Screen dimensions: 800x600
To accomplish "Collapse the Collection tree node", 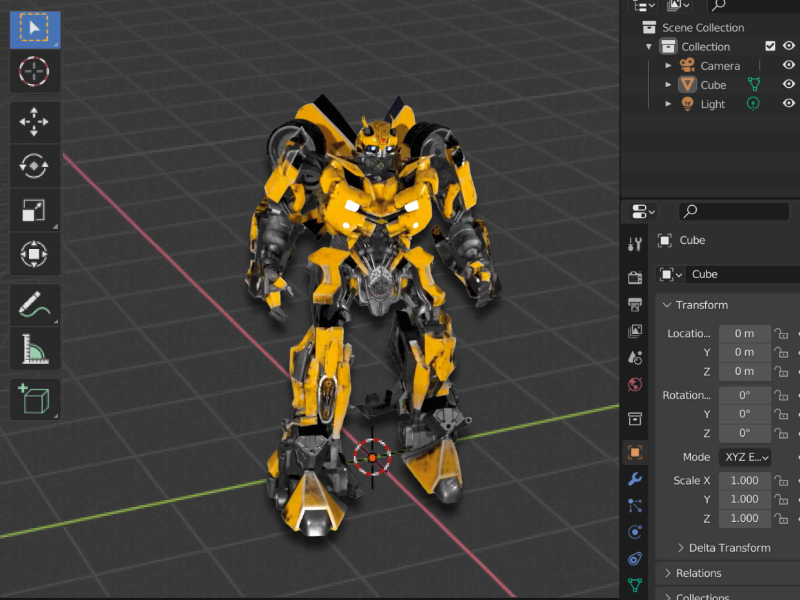I will point(648,46).
